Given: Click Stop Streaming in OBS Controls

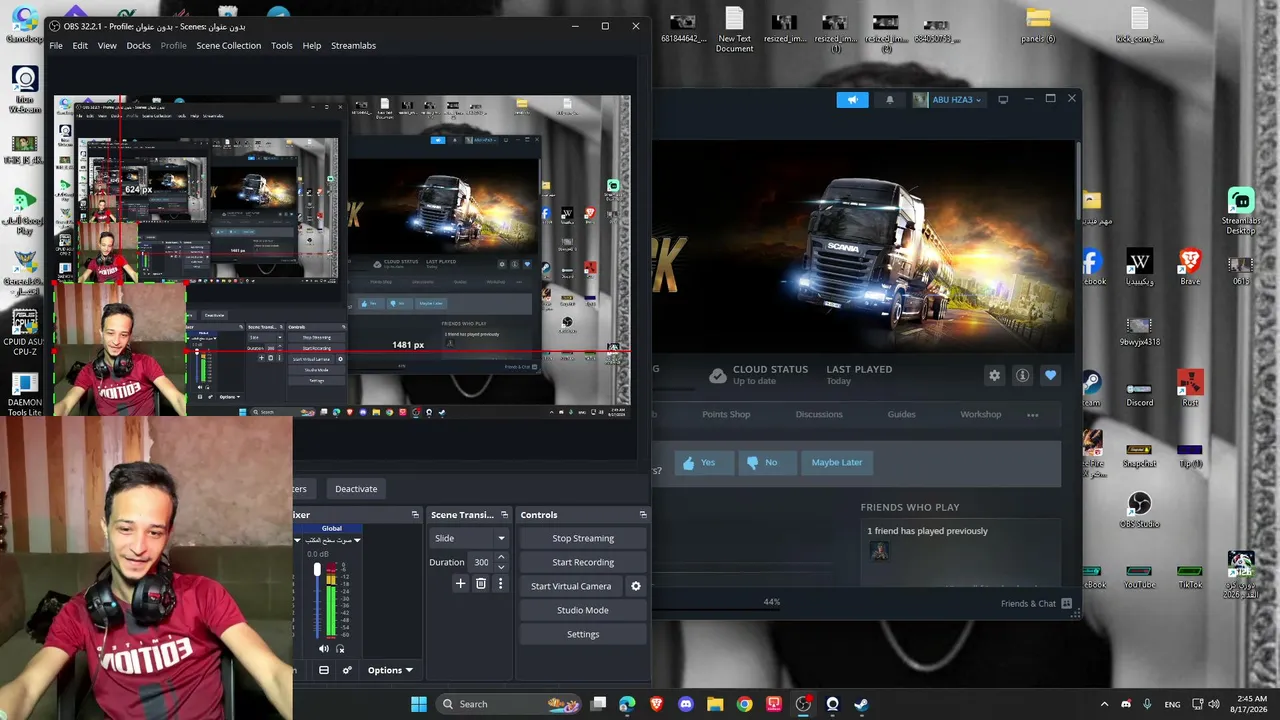Looking at the screenshot, I should (583, 538).
